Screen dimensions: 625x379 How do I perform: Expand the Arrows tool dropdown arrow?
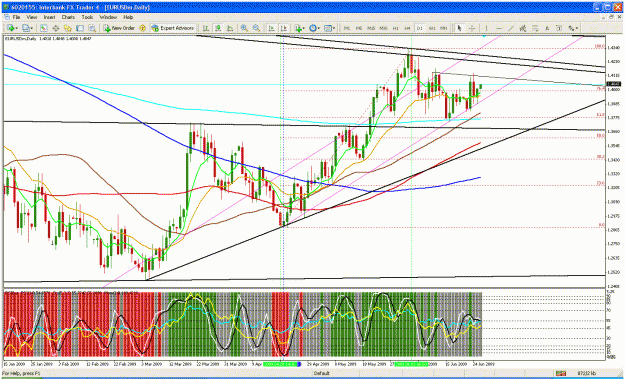click(x=577, y=28)
